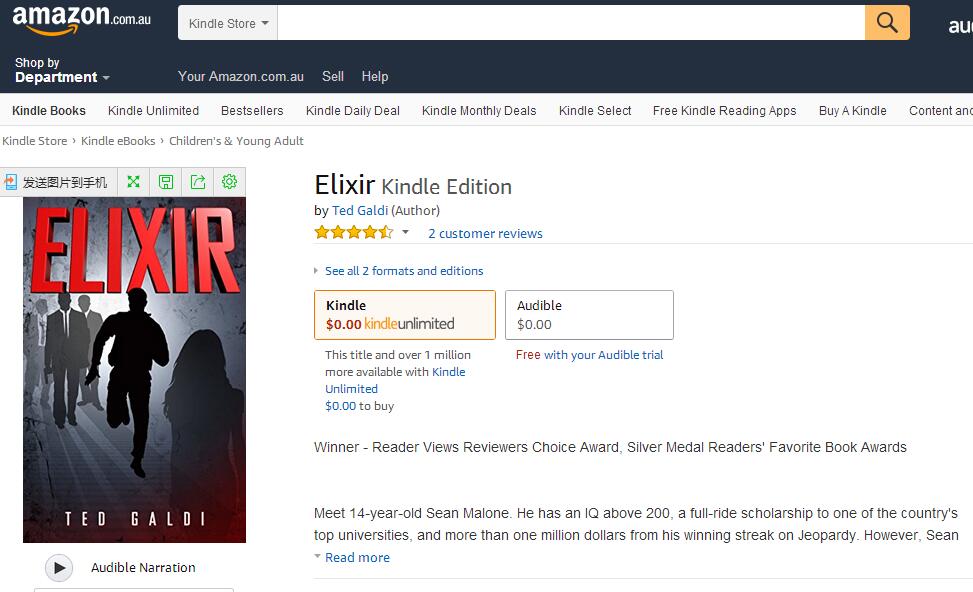Open the green gear settings icon
This screenshot has height=592, width=973.
pyautogui.click(x=230, y=182)
